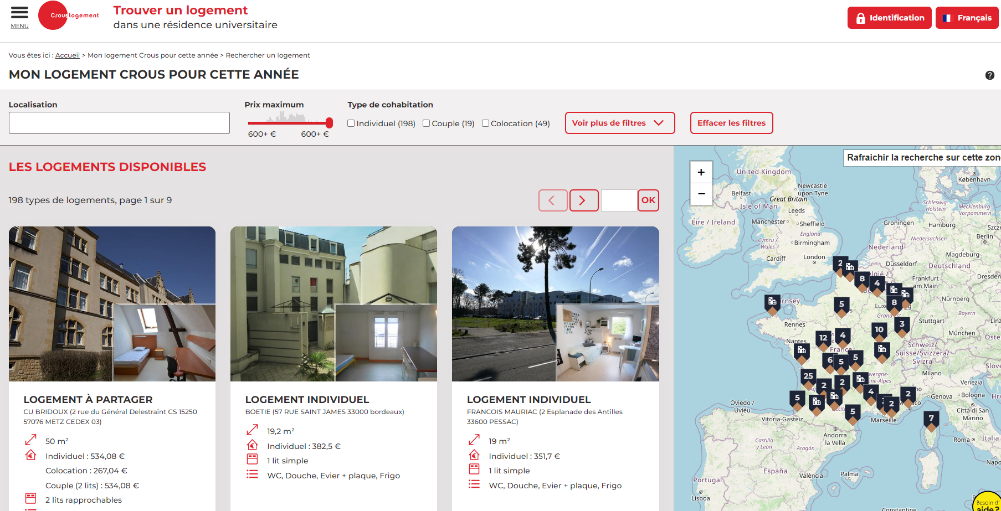
Task: Open CU BRIDOUX building photo
Action: point(112,304)
